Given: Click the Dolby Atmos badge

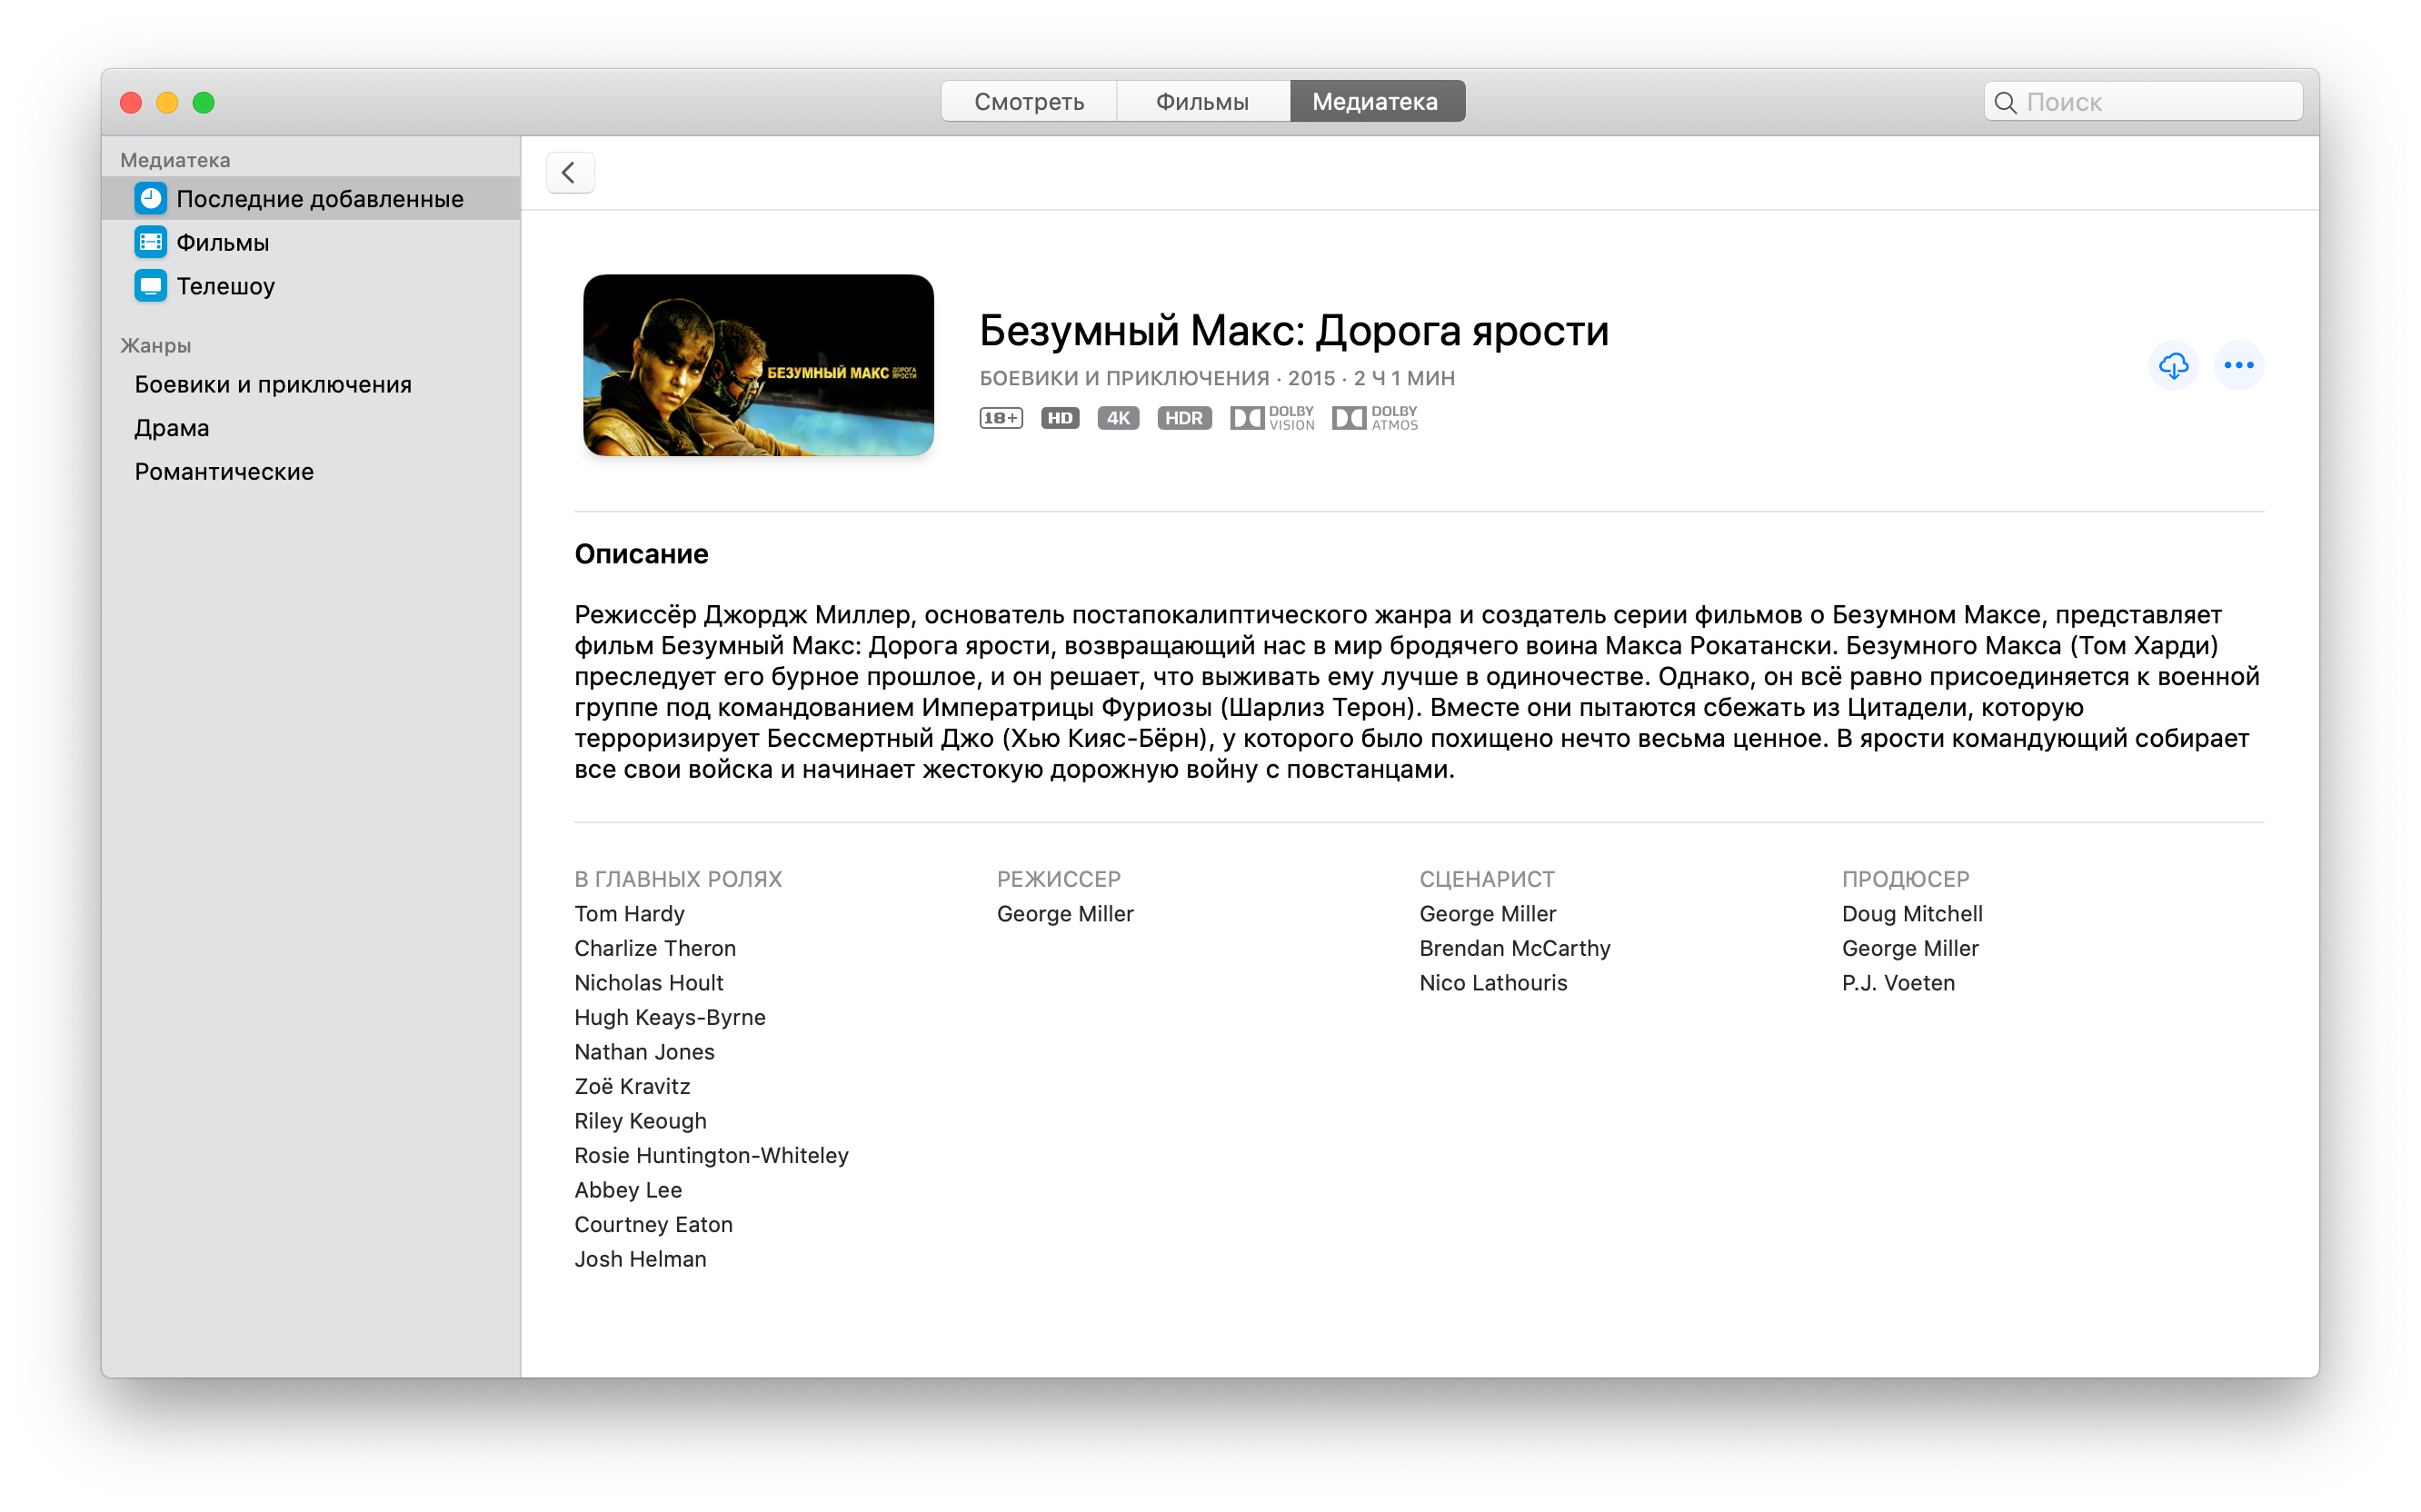Looking at the screenshot, I should point(1375,418).
